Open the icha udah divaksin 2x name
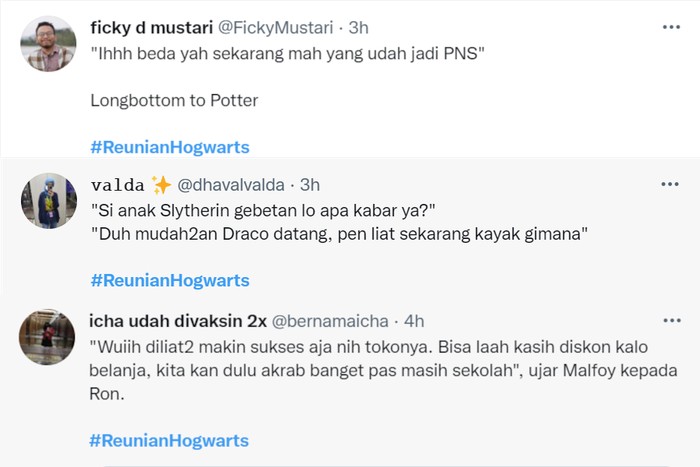This screenshot has width=700, height=467. tap(176, 320)
